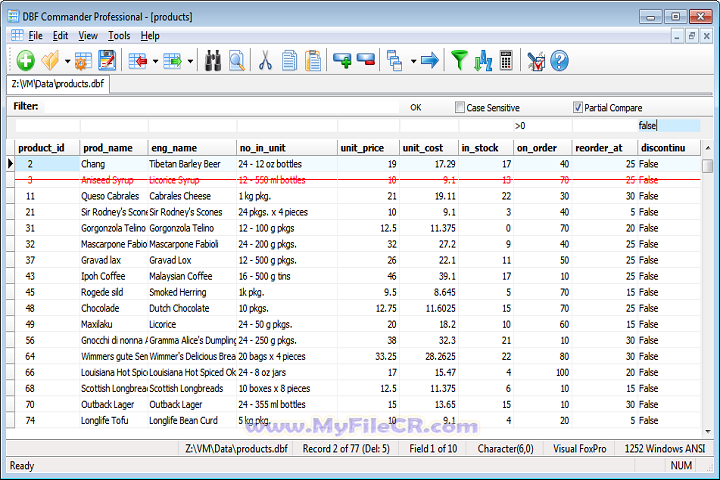Click 'Visual FoxPro' in the status bar
Image resolution: width=720 pixels, height=480 pixels.
click(579, 449)
